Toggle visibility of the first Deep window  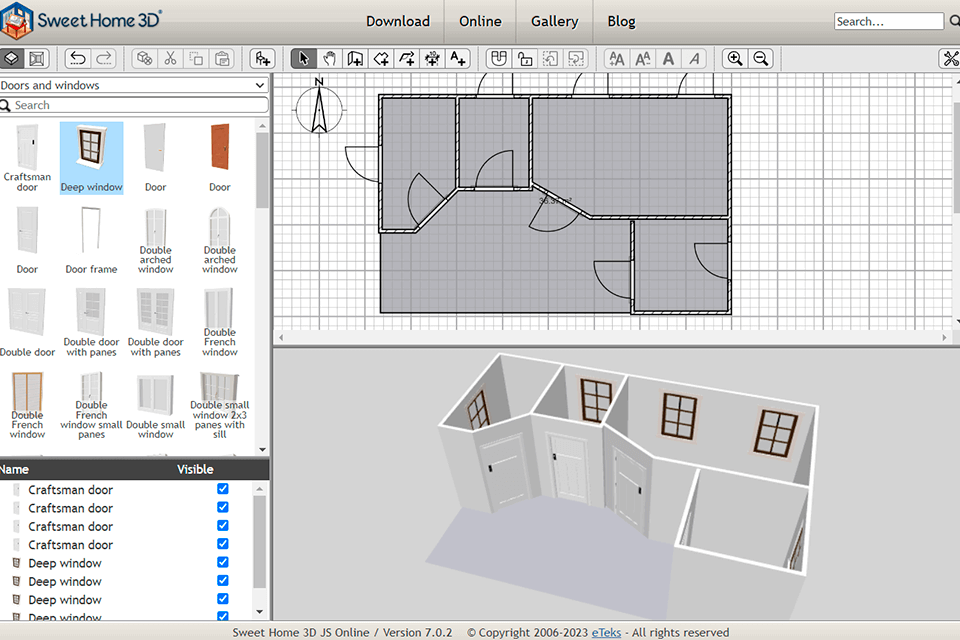(x=223, y=563)
